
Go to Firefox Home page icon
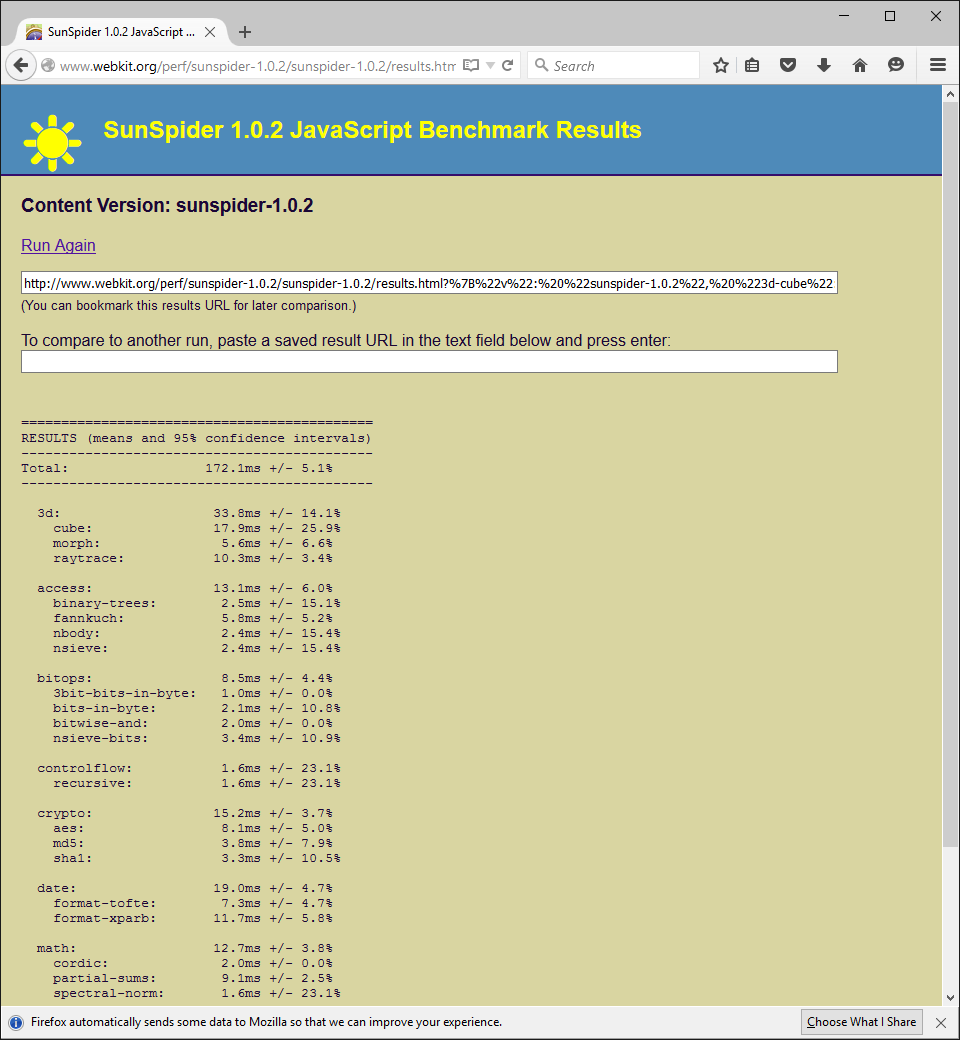pos(860,65)
